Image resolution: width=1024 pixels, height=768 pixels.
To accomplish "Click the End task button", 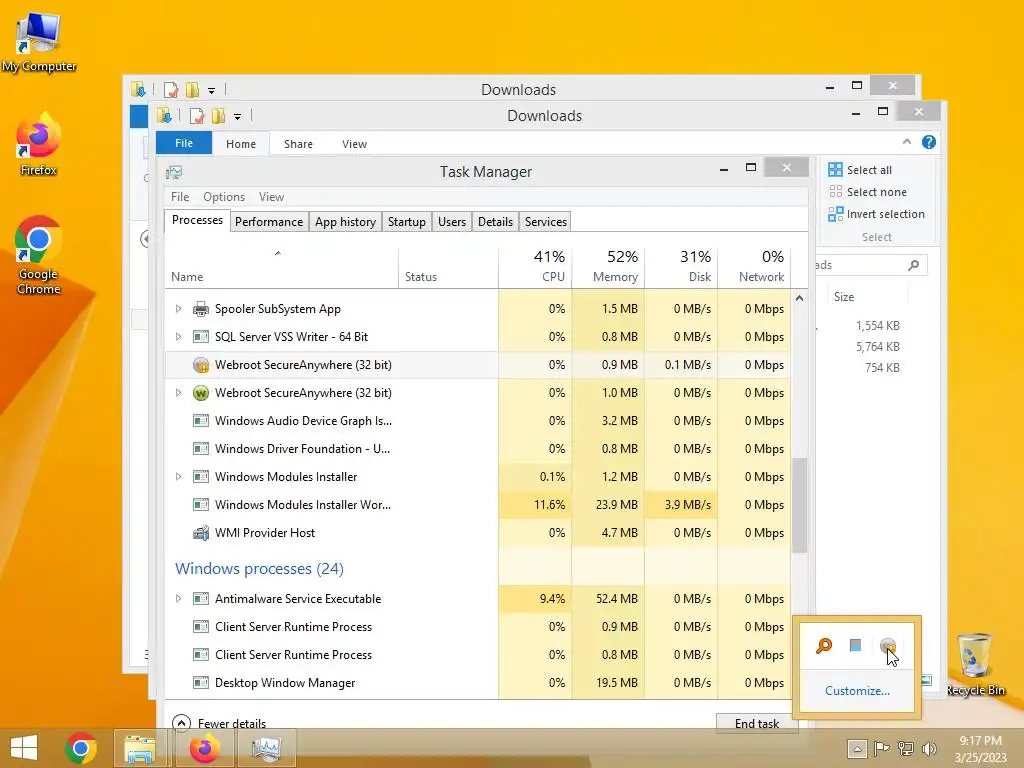I will pyautogui.click(x=756, y=722).
